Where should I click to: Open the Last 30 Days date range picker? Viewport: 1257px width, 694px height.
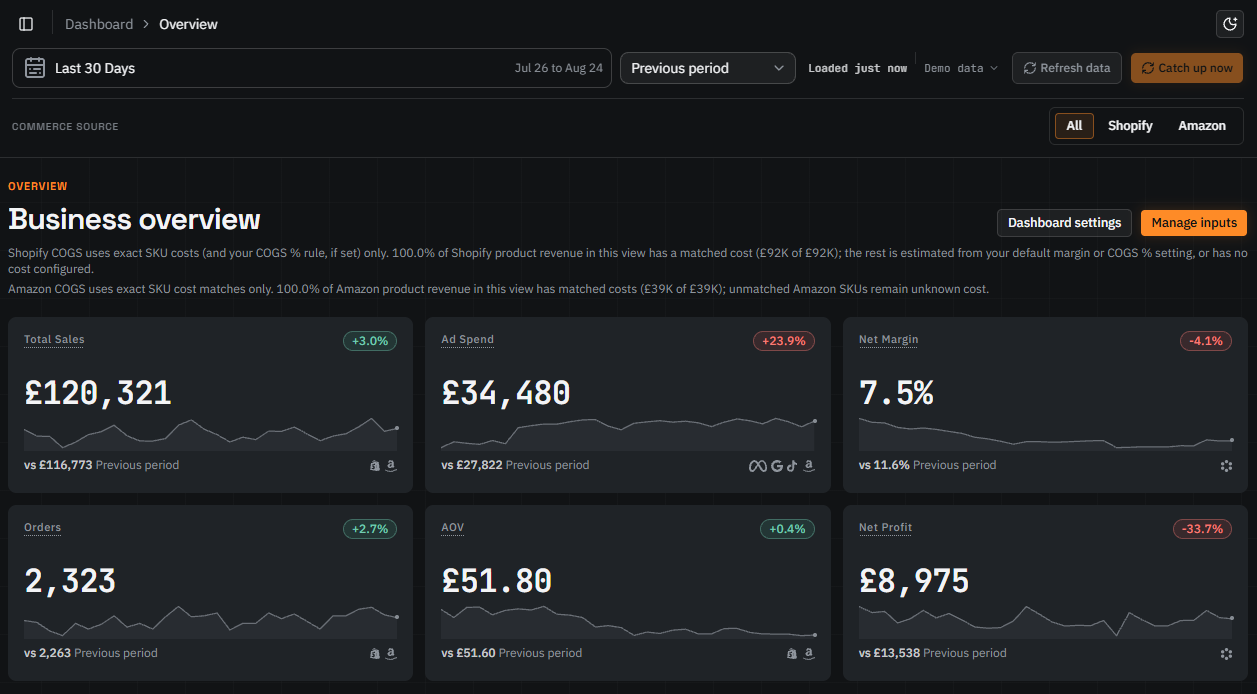312,68
